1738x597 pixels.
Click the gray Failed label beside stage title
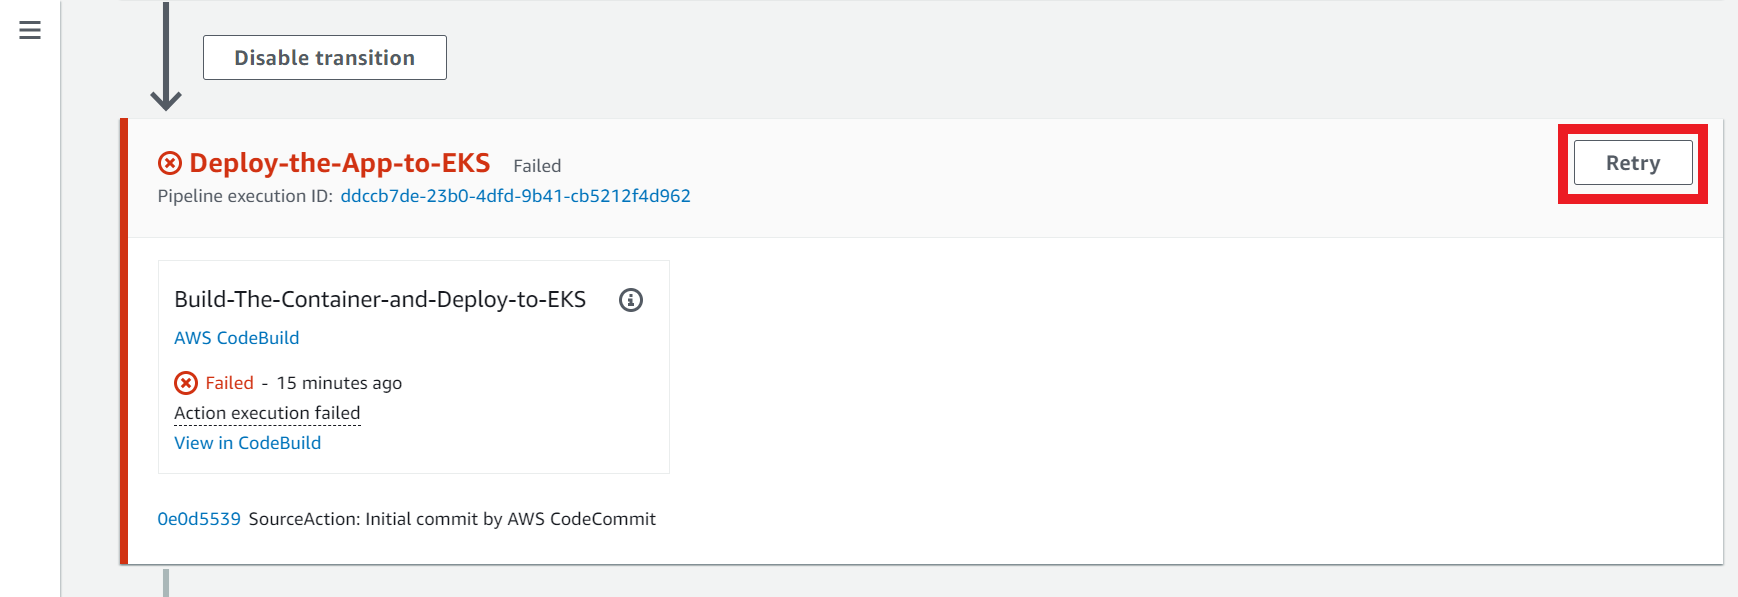pos(537,166)
